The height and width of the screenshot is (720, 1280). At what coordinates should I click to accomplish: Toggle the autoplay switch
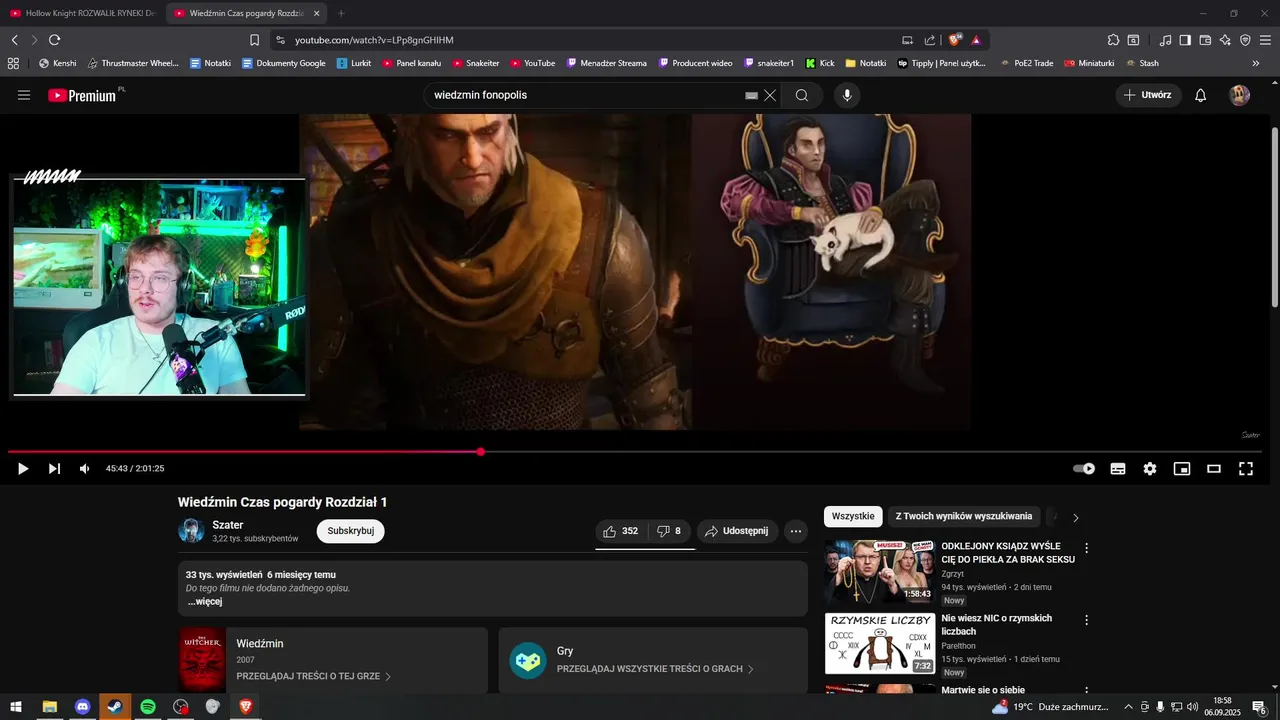[1084, 469]
